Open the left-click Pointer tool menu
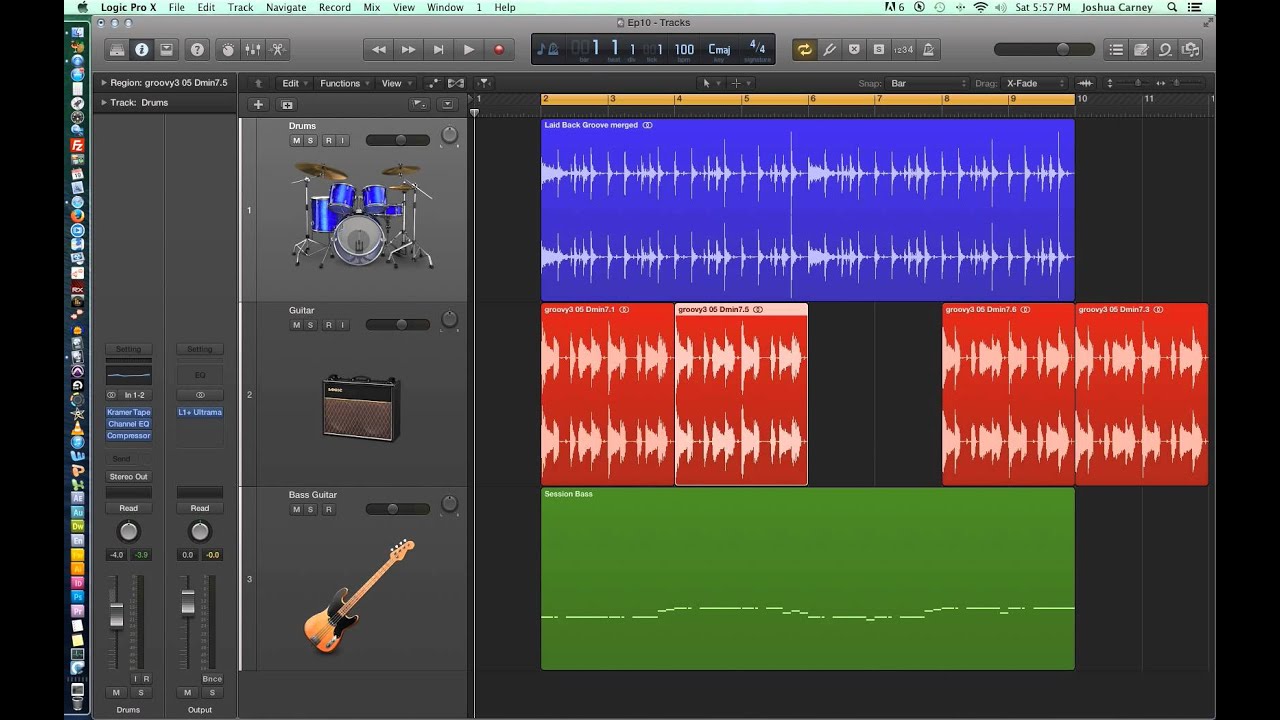The image size is (1280, 720). [710, 83]
